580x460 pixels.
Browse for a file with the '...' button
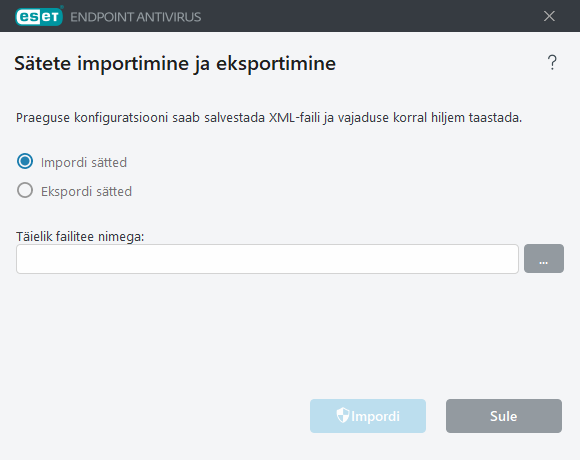pos(544,258)
